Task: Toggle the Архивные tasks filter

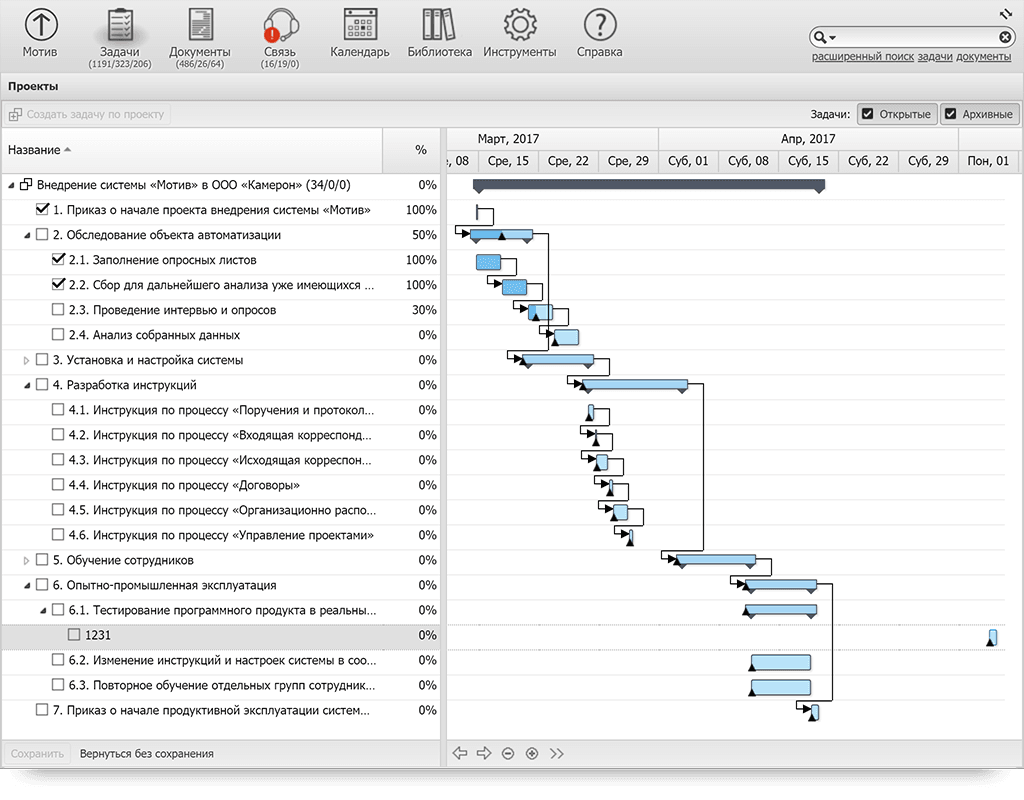Action: pos(980,114)
